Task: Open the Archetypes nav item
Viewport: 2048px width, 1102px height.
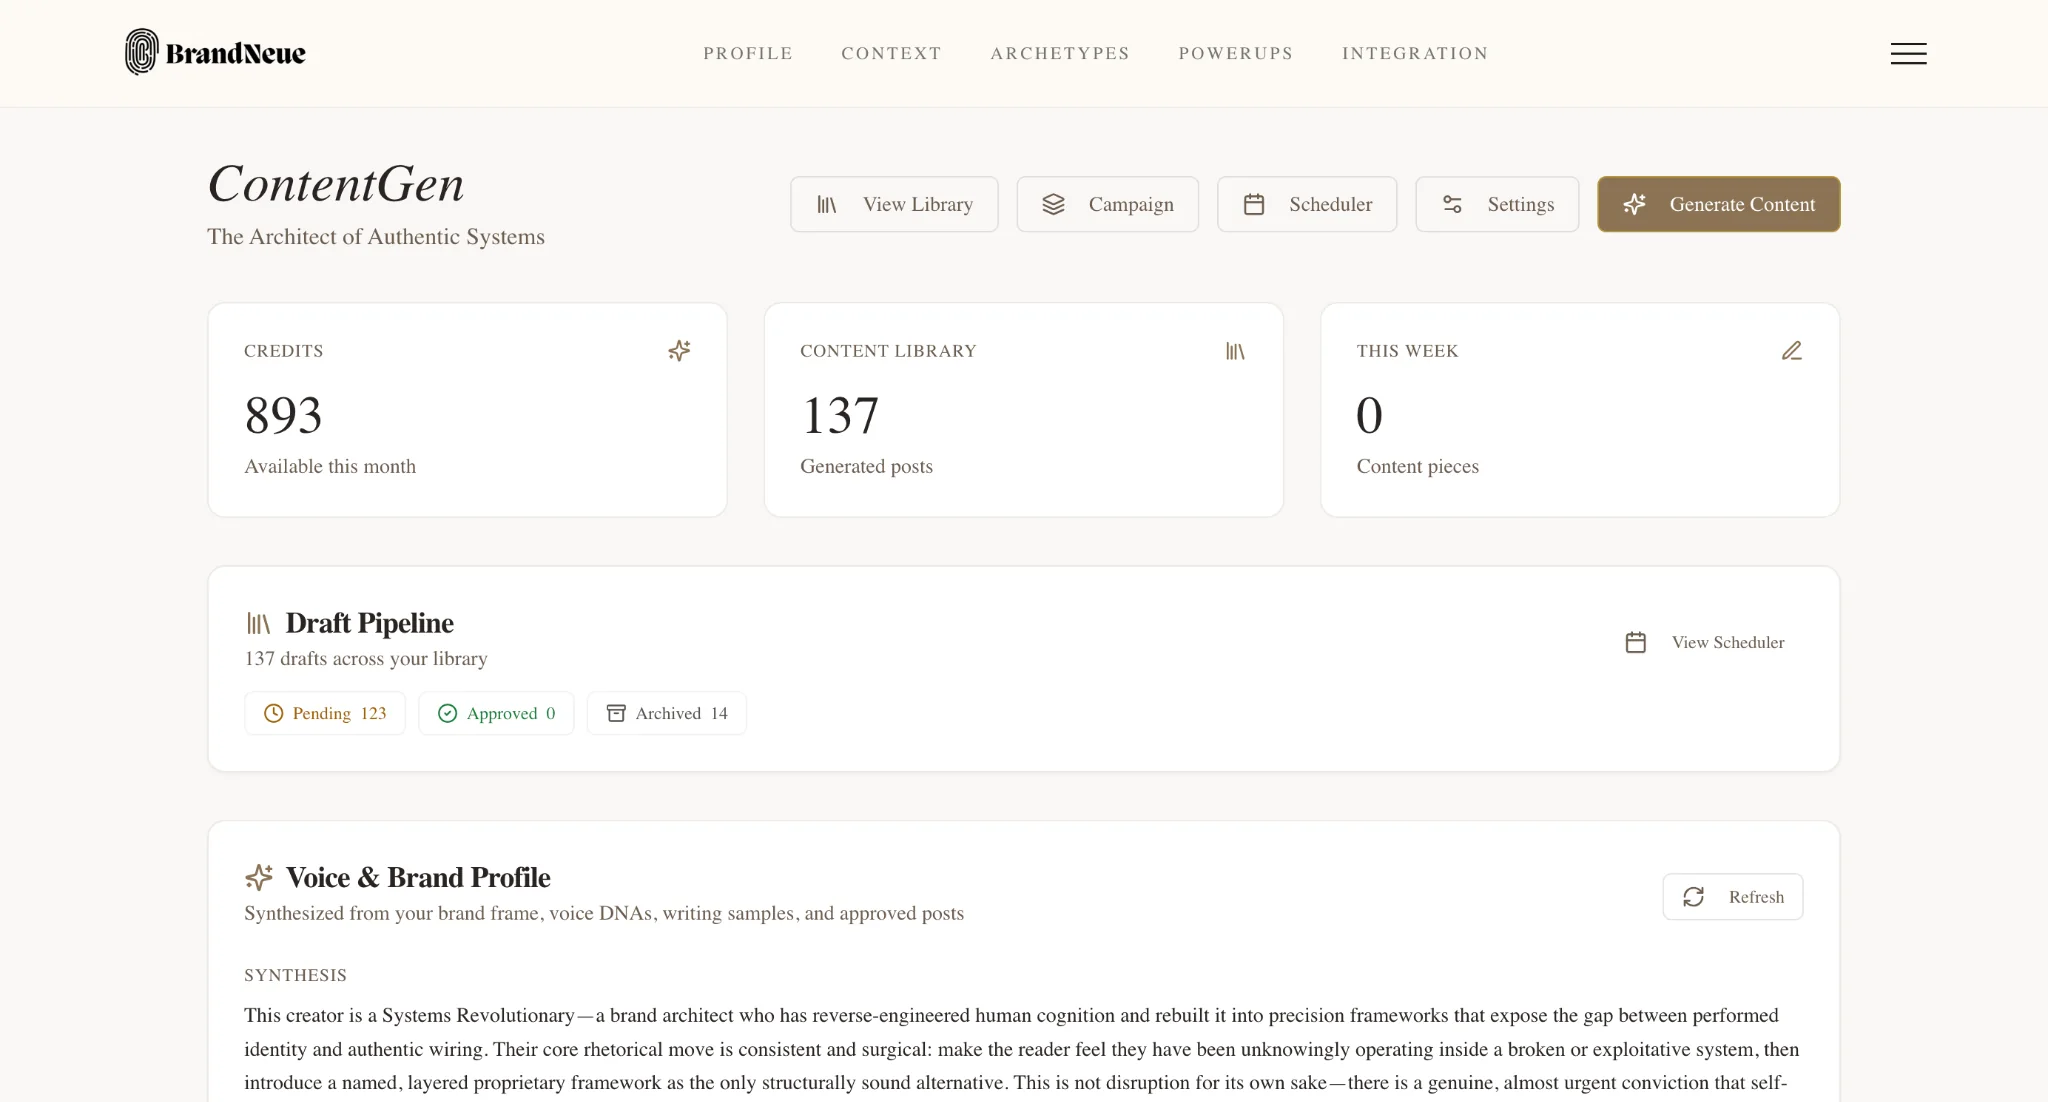Action: [x=1060, y=53]
